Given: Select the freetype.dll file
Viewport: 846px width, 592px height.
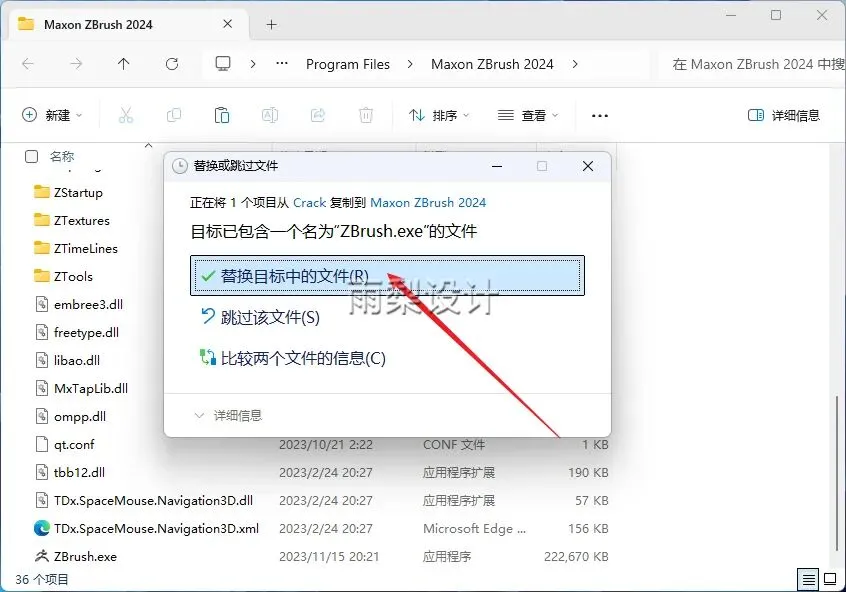Looking at the screenshot, I should pyautogui.click(x=86, y=332).
